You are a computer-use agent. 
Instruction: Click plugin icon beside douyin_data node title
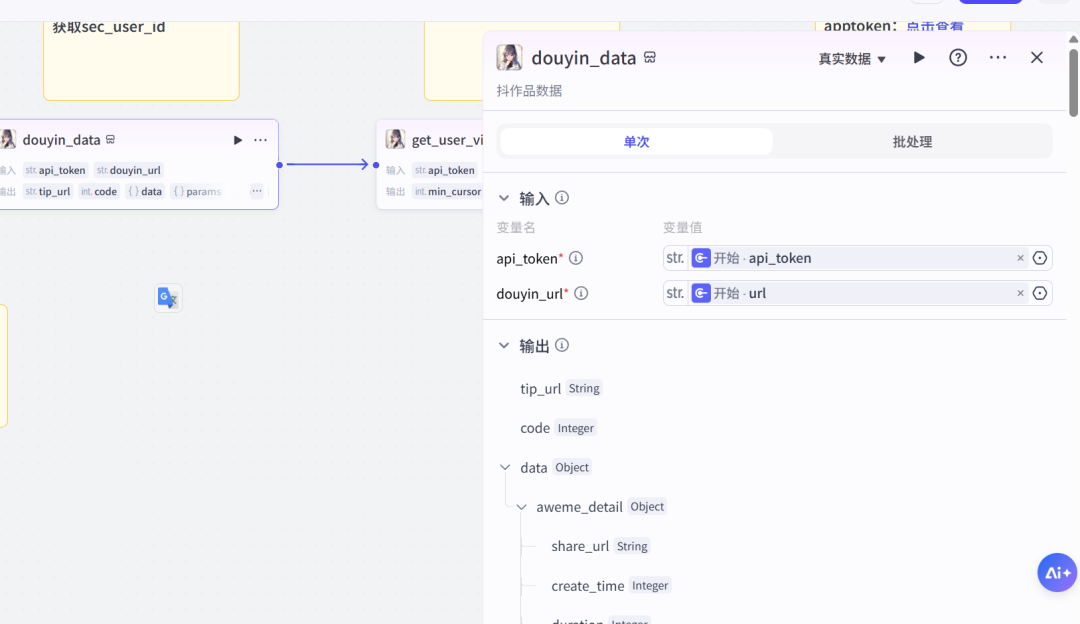tap(110, 140)
